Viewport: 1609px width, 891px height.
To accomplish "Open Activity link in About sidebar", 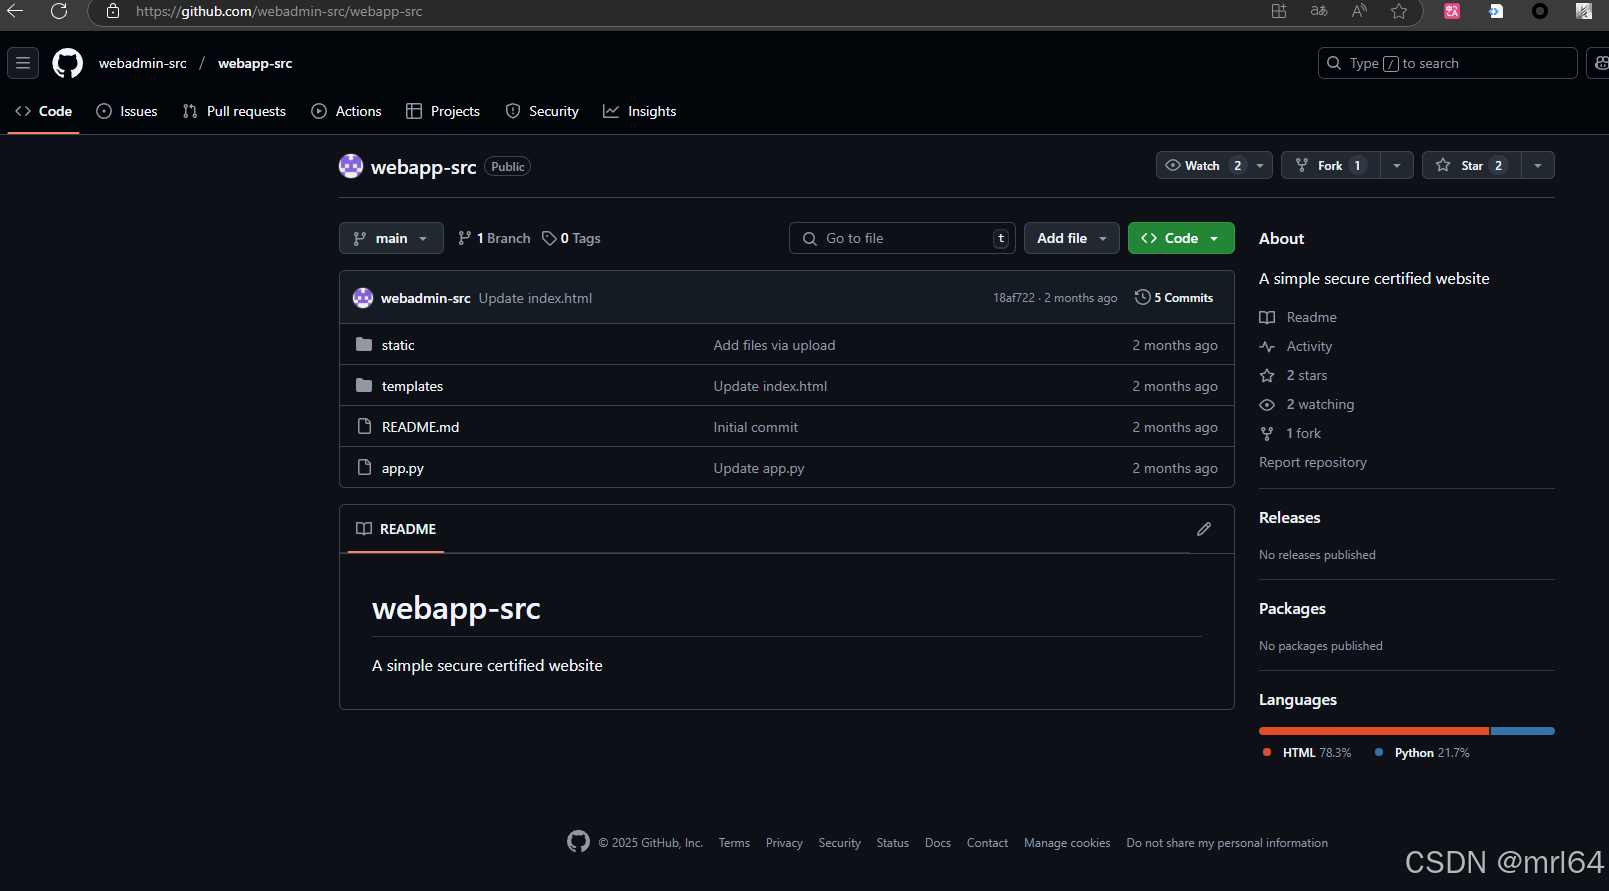I will [1309, 346].
